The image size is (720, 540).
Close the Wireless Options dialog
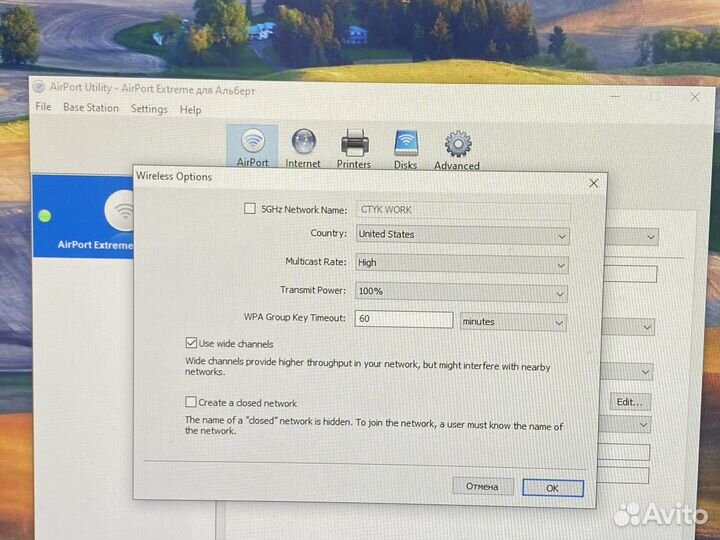(594, 183)
